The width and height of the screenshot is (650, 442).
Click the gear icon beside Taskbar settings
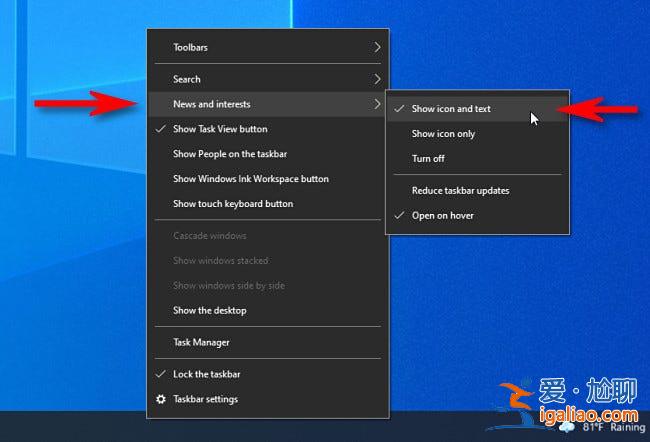[x=161, y=399]
